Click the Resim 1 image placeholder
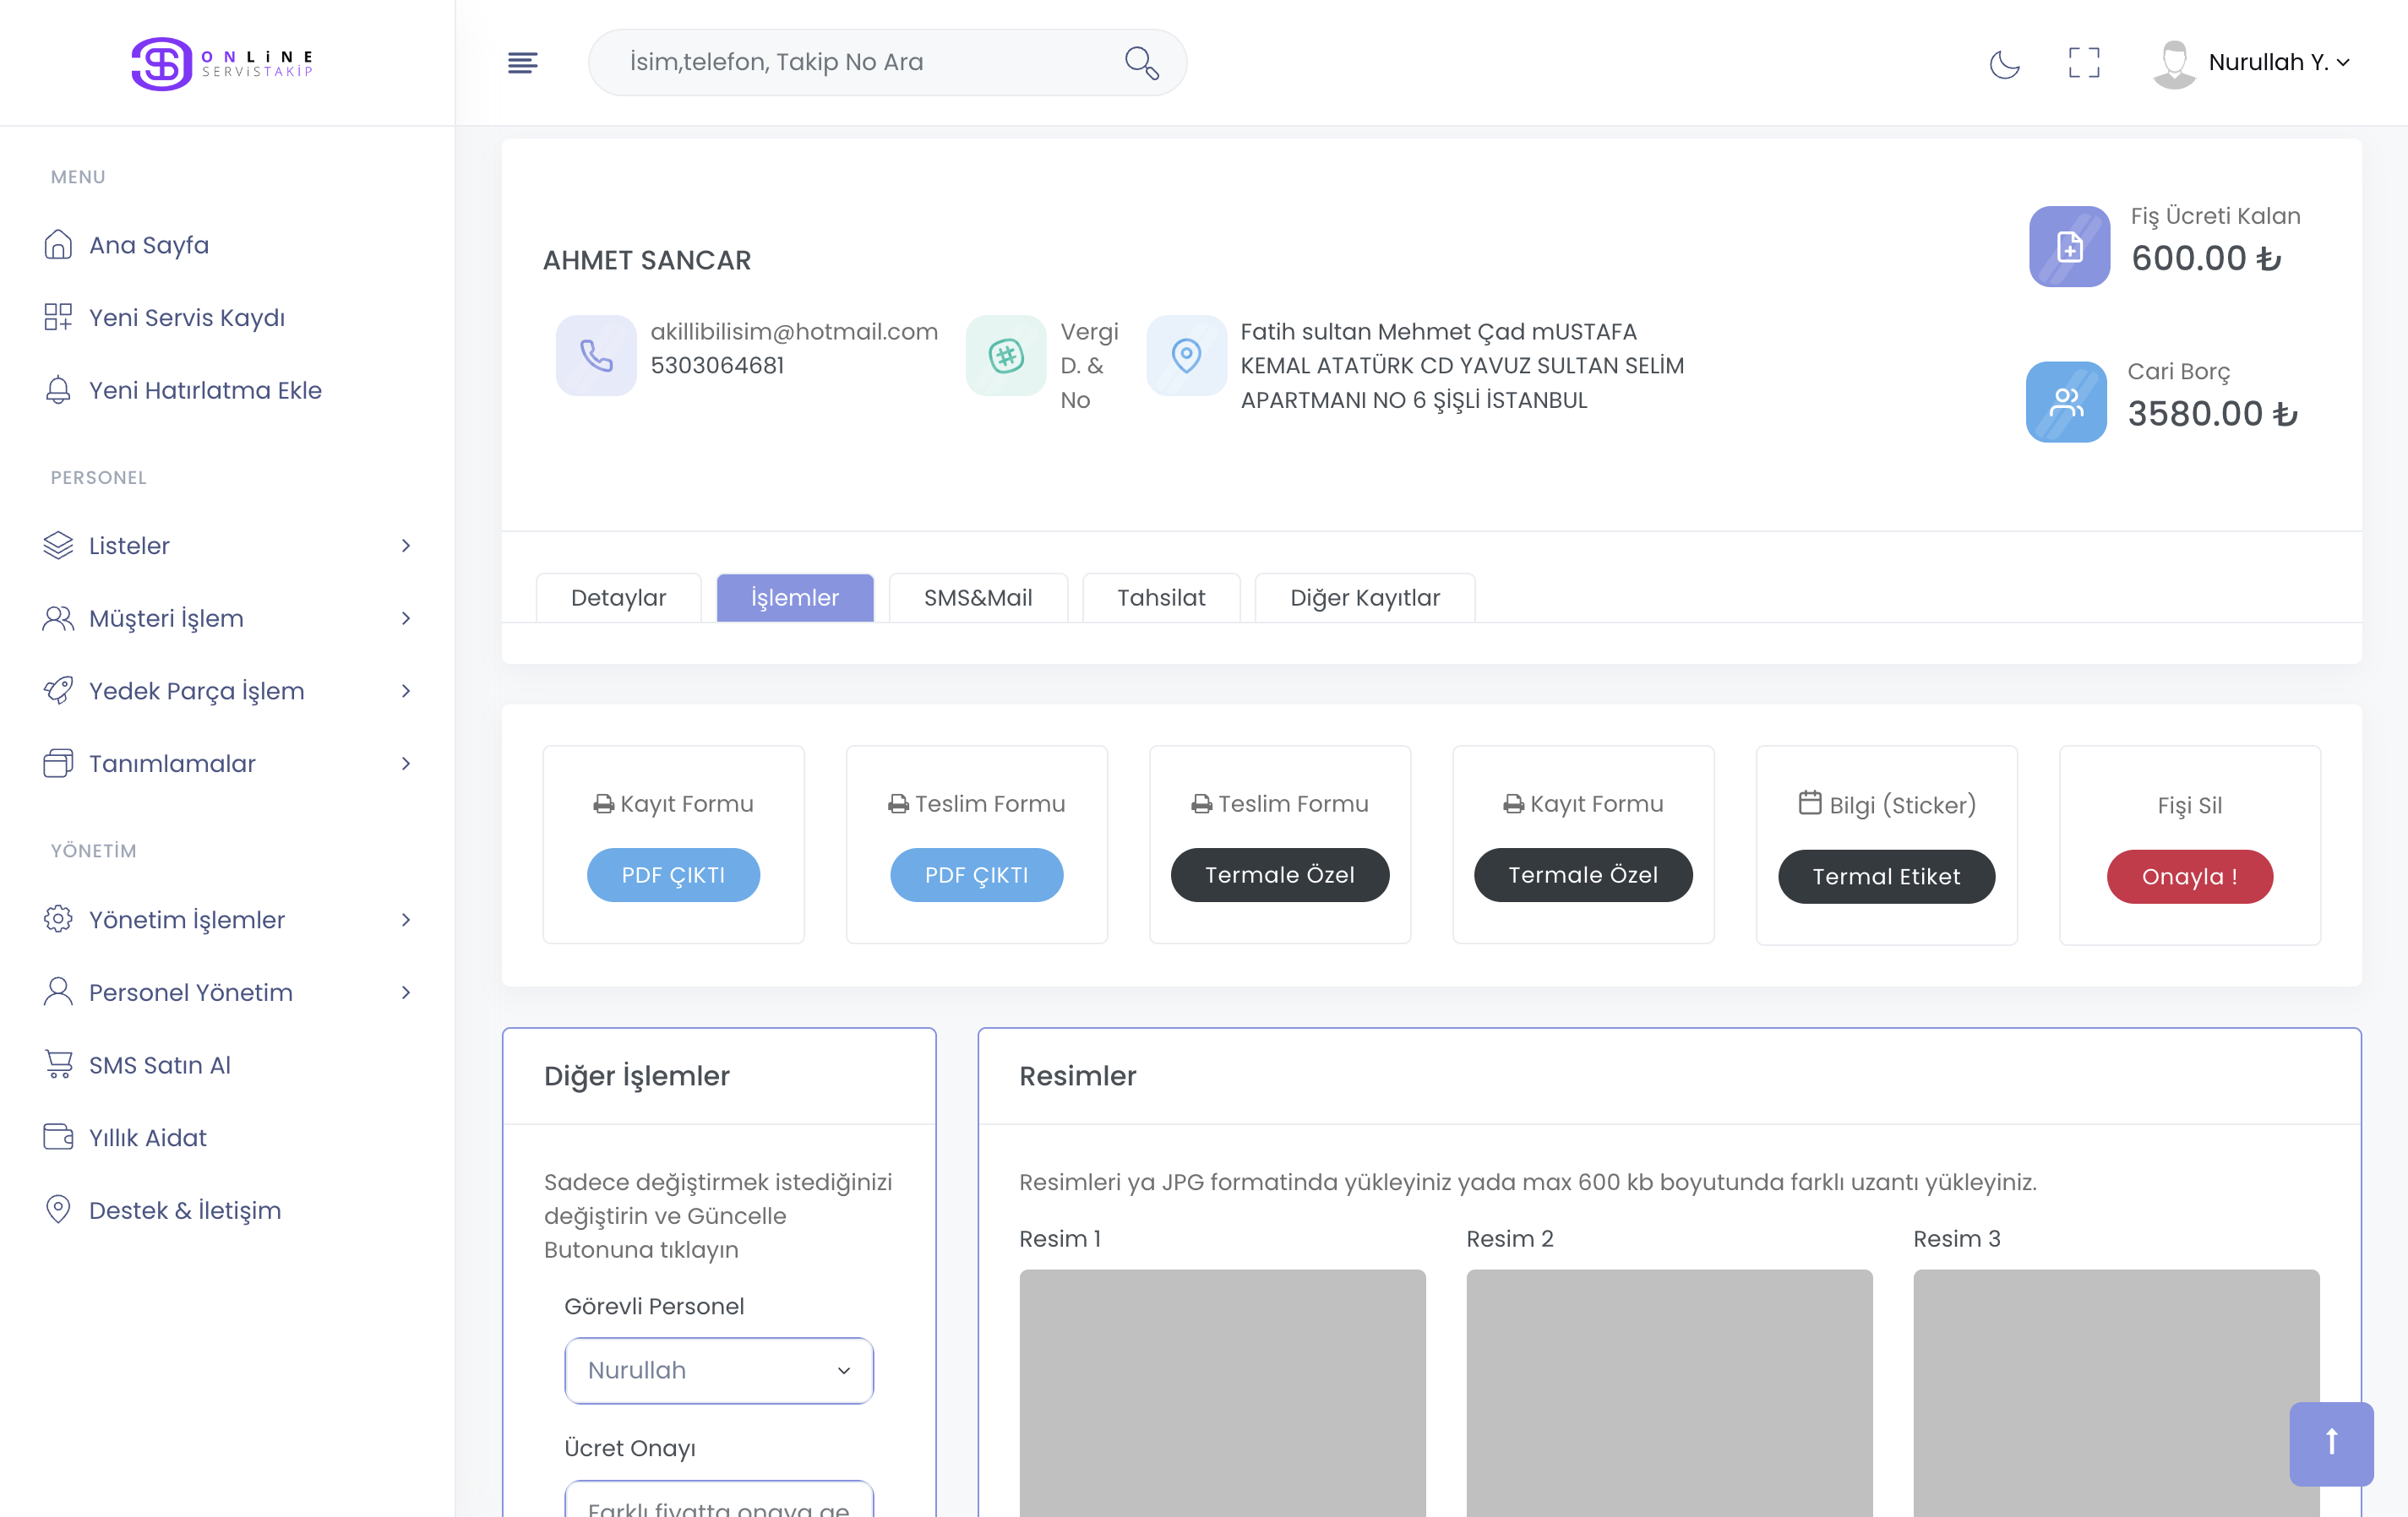The height and width of the screenshot is (1517, 2408). pyautogui.click(x=1222, y=1392)
